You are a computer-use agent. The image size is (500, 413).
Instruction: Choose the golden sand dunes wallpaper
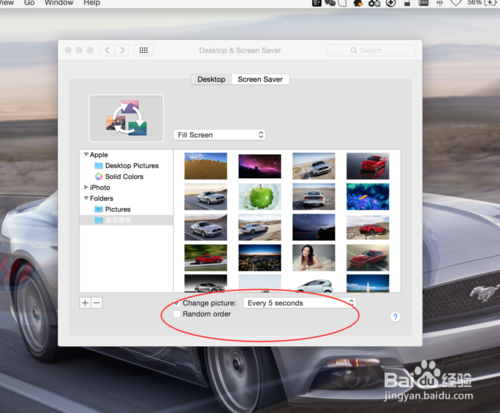pyautogui.click(x=206, y=166)
